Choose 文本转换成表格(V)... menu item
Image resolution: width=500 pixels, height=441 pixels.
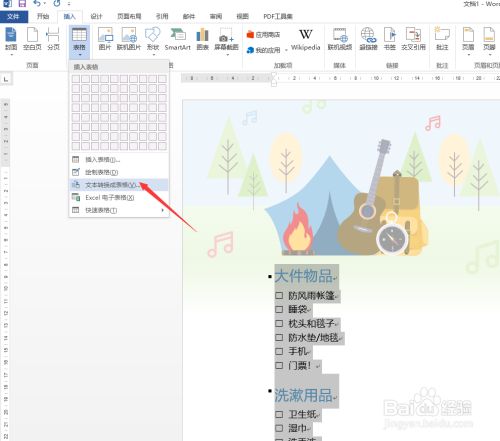point(119,185)
